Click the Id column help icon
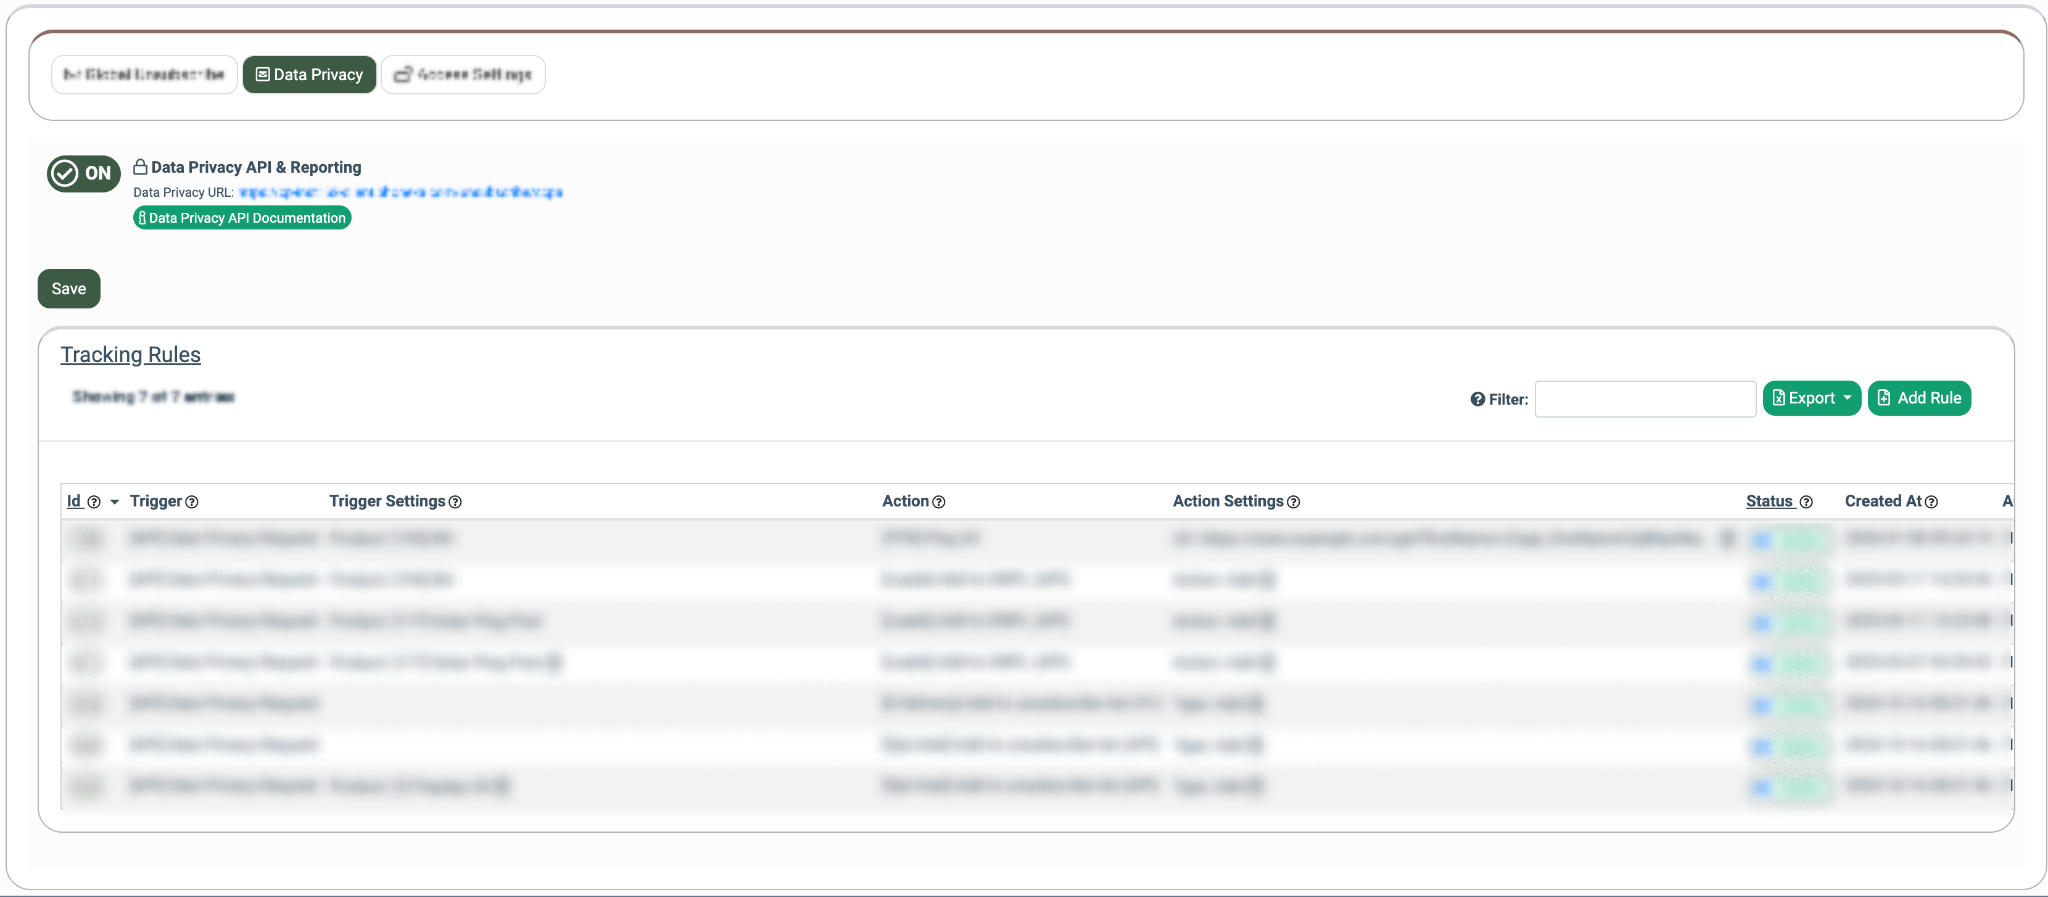The height and width of the screenshot is (897, 2048). coord(94,502)
